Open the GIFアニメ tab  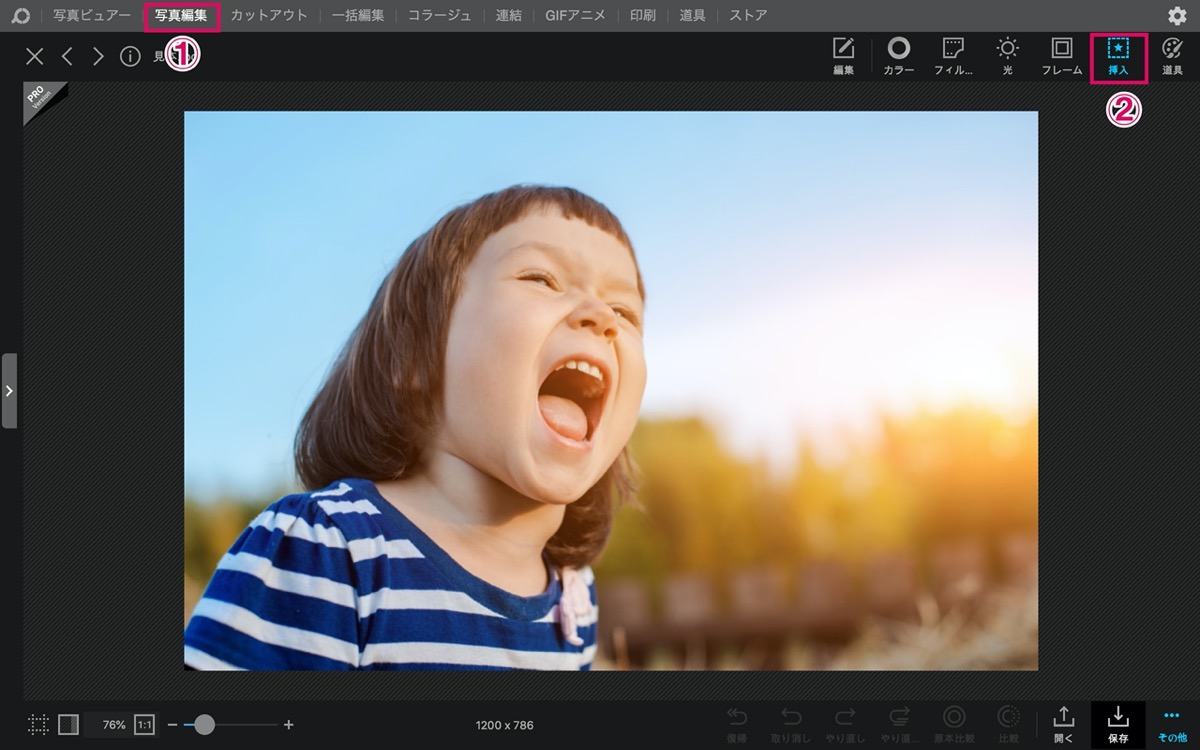[x=576, y=16]
